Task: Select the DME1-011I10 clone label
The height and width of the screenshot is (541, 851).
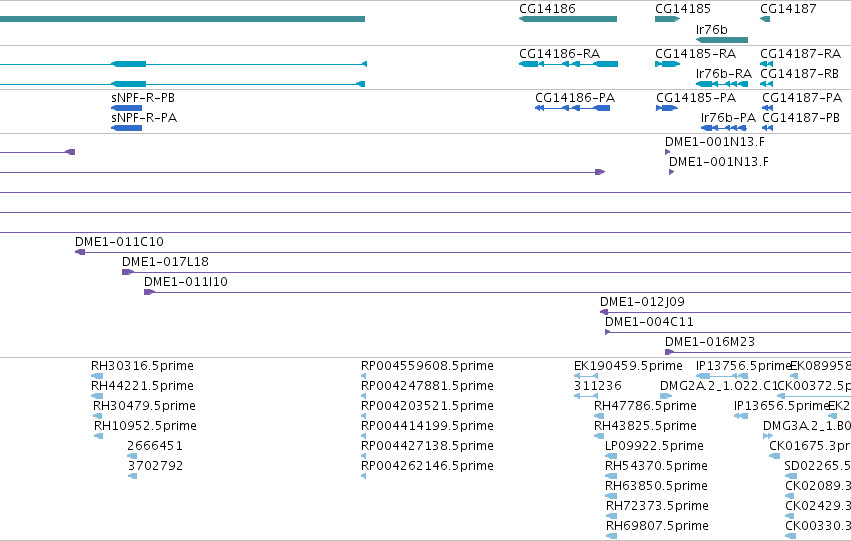Action: (186, 282)
